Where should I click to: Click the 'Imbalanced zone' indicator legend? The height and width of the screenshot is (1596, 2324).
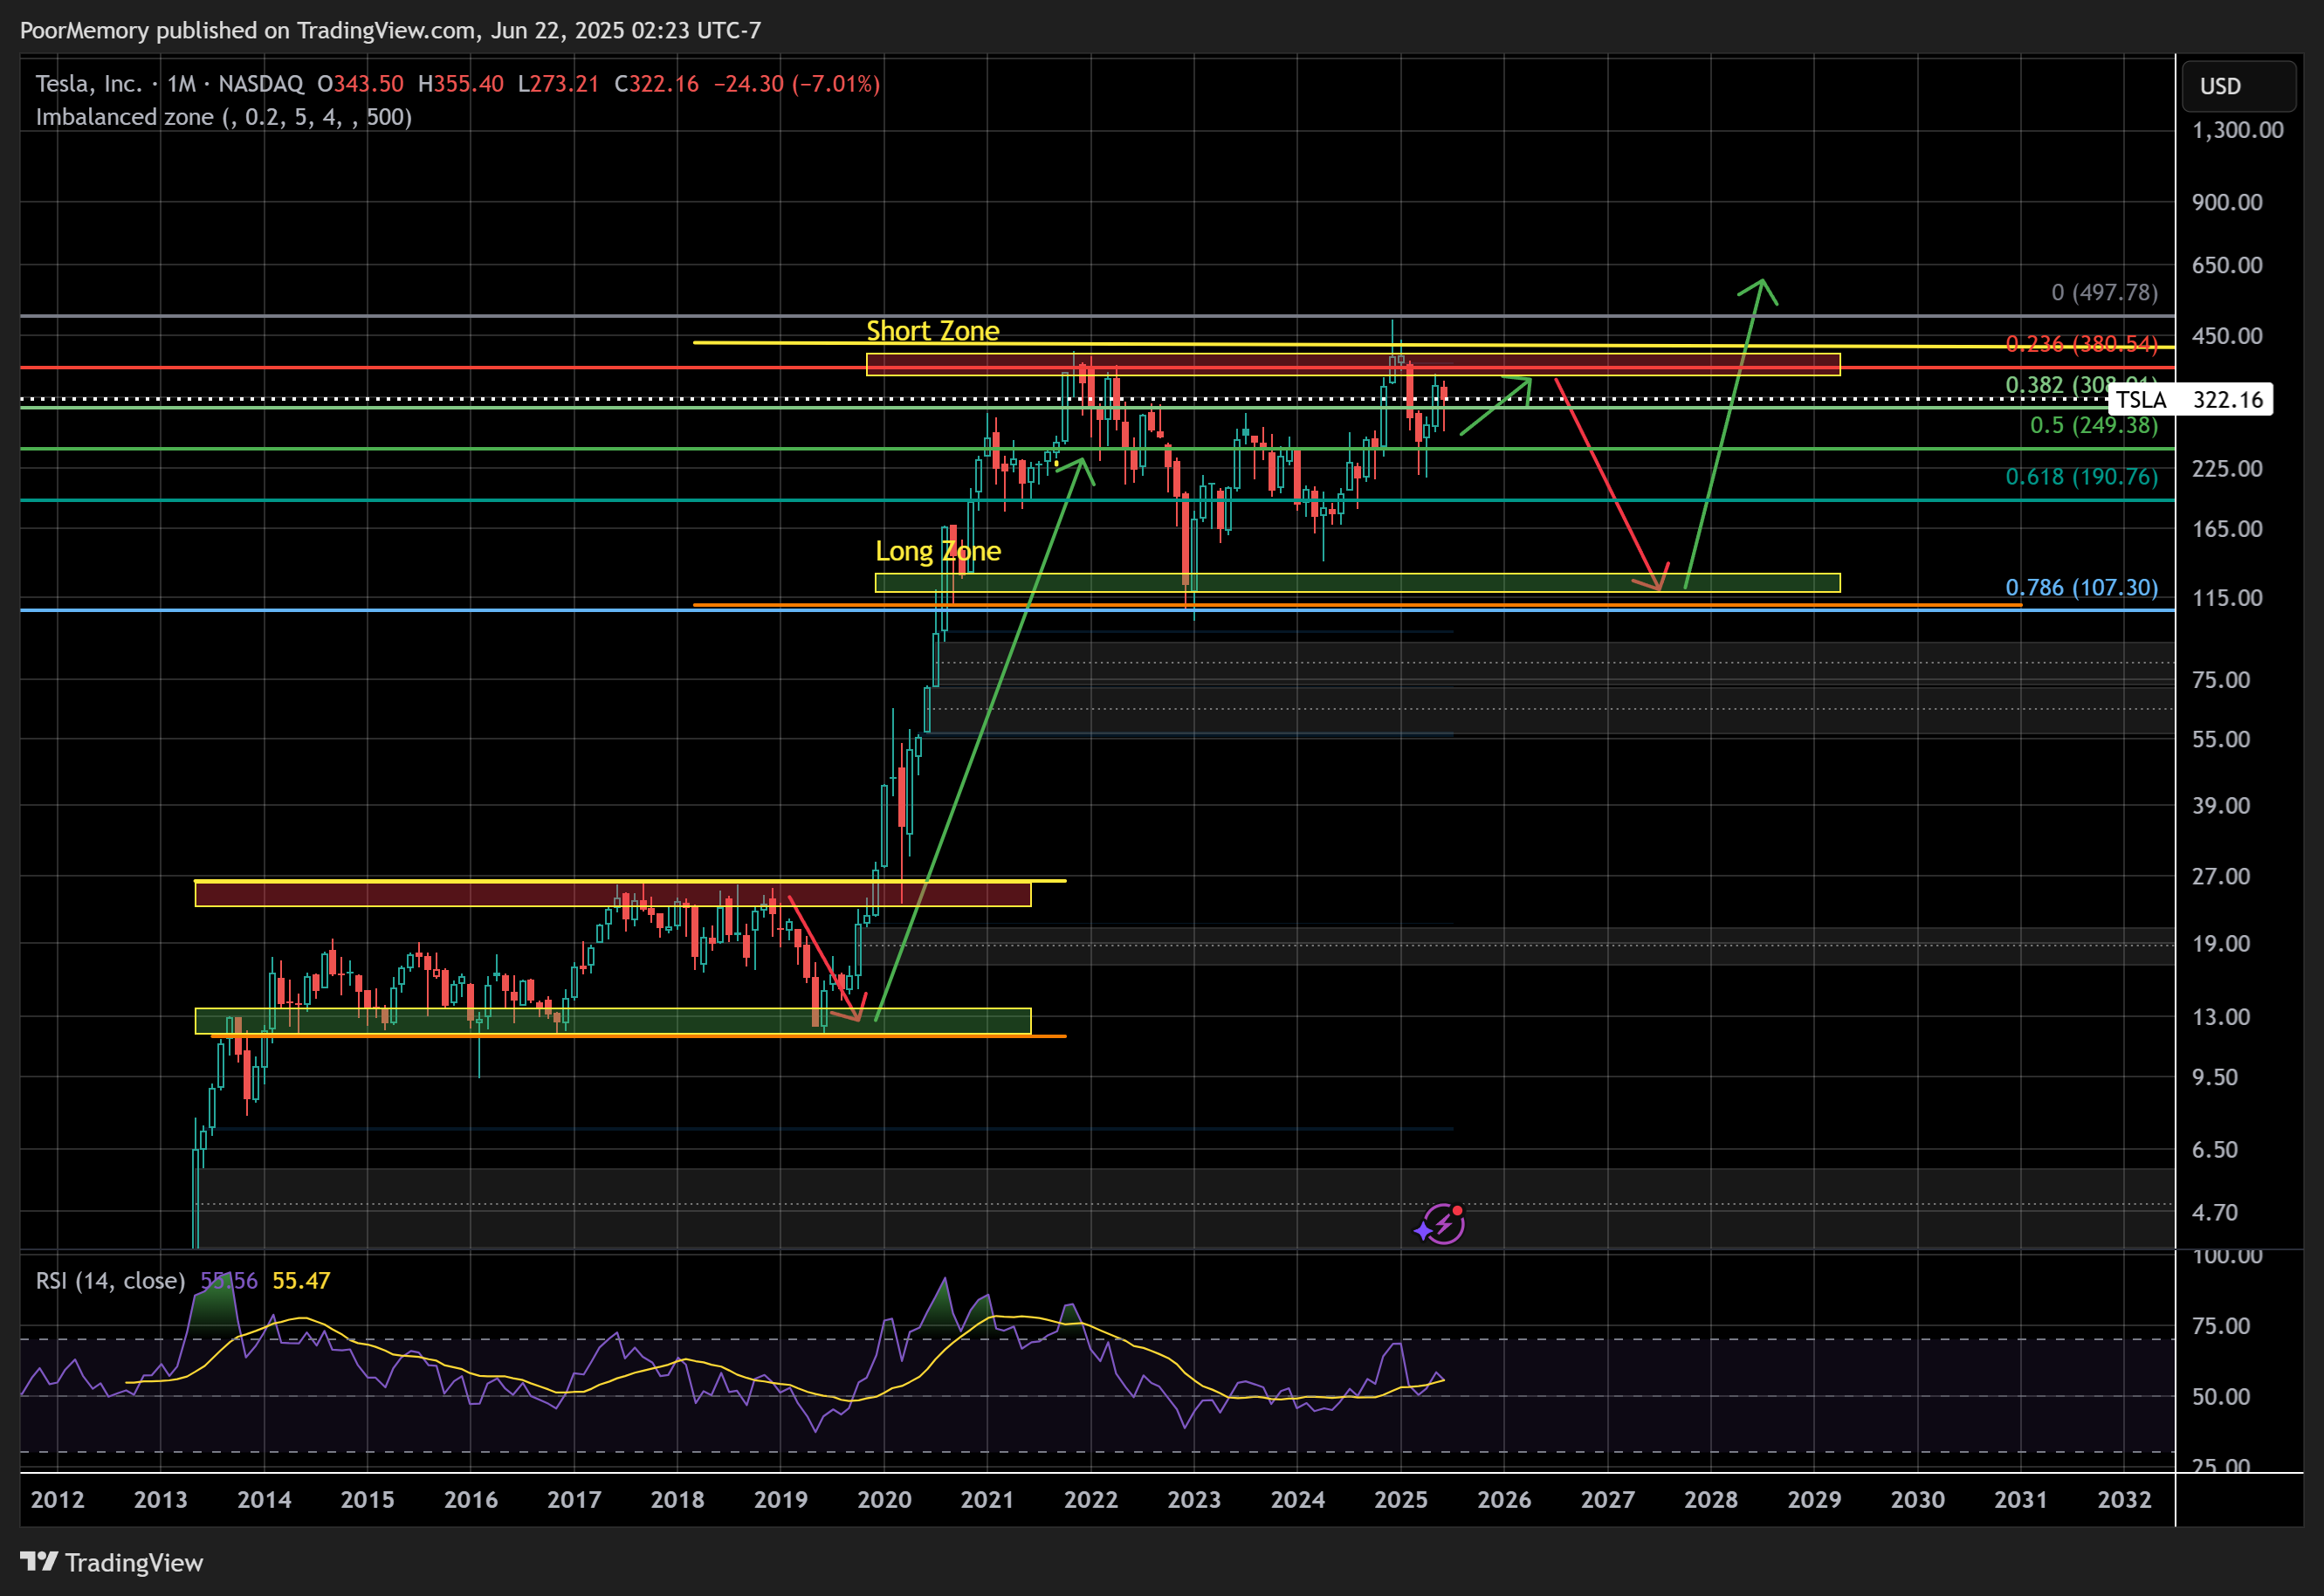point(224,117)
